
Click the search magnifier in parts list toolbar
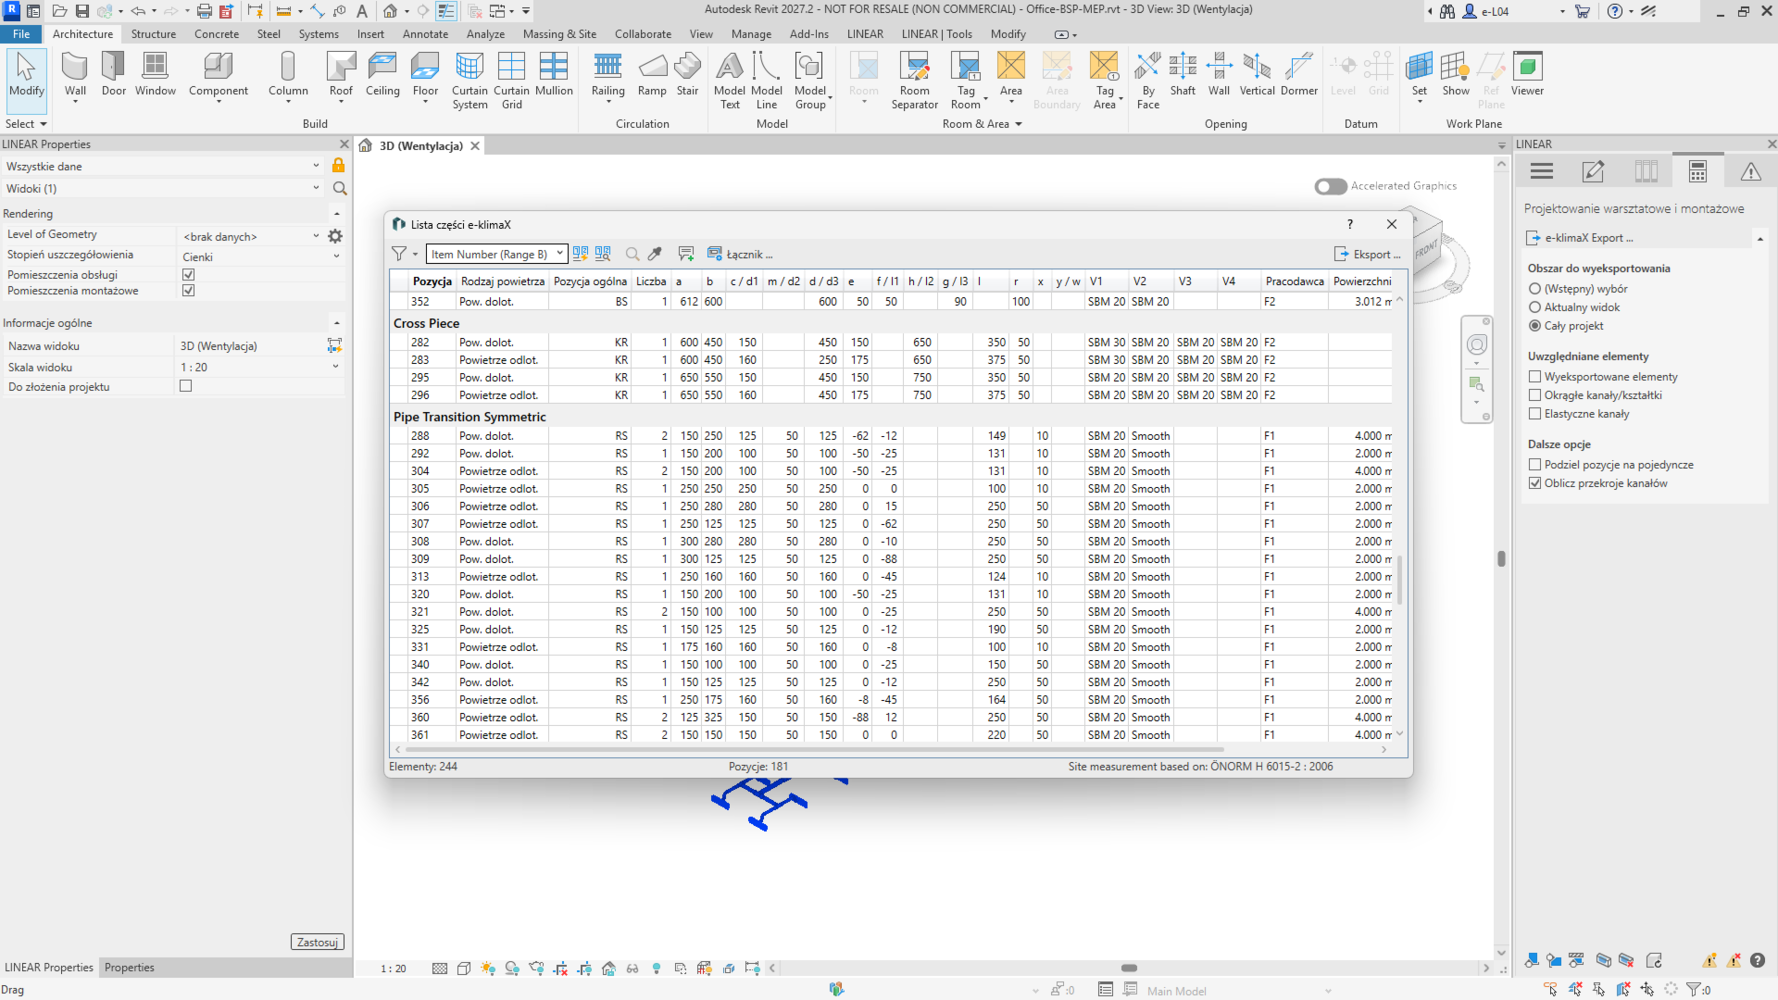[x=632, y=254]
